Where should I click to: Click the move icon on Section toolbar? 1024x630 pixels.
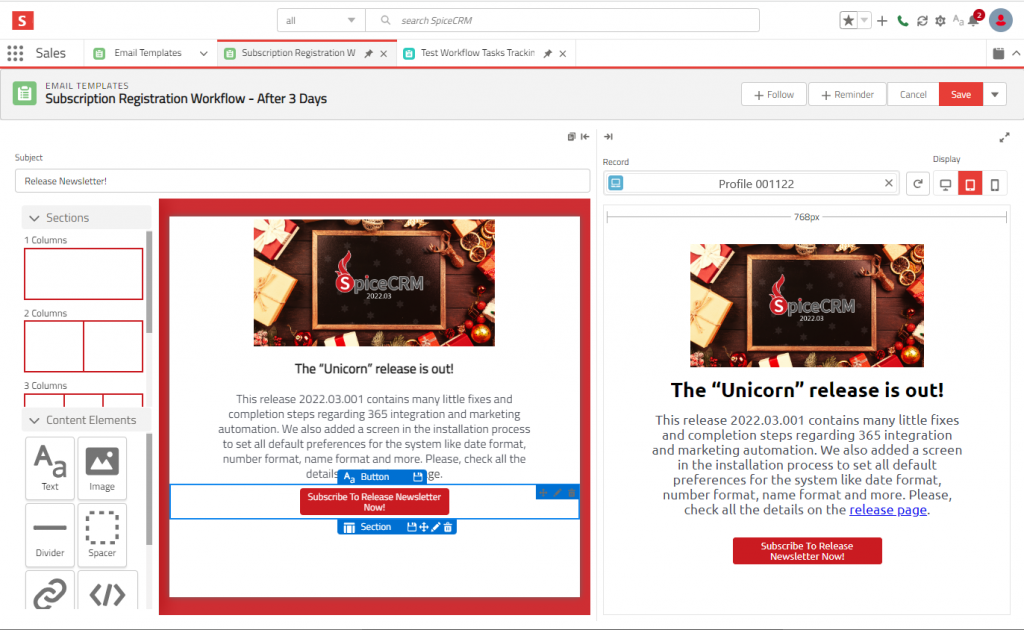(x=424, y=527)
